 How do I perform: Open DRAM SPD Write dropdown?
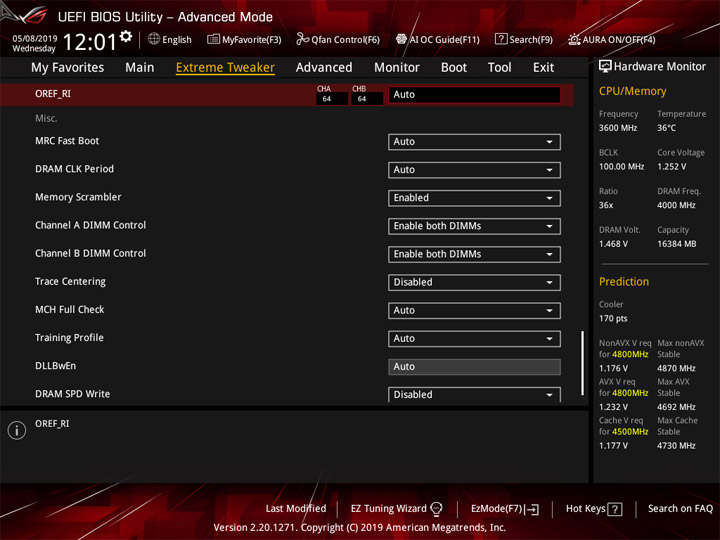click(x=474, y=394)
